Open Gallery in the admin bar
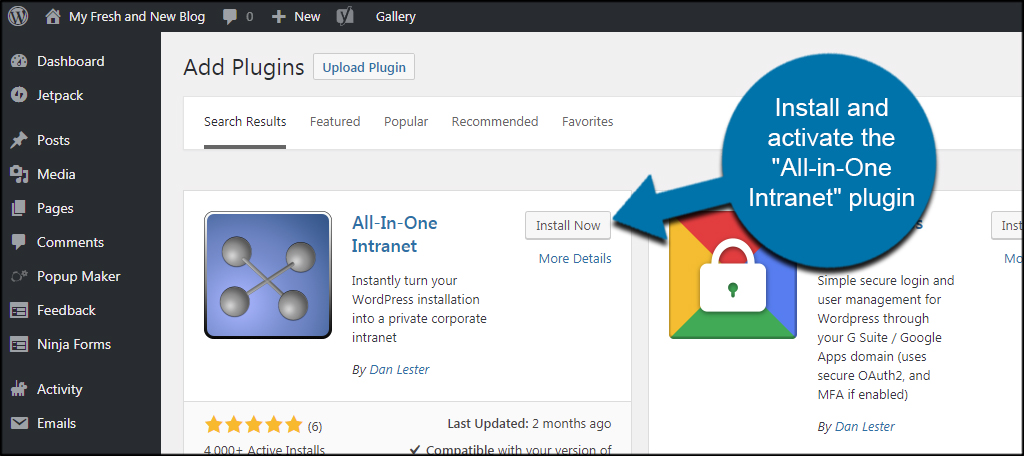1024x456 pixels. [395, 16]
